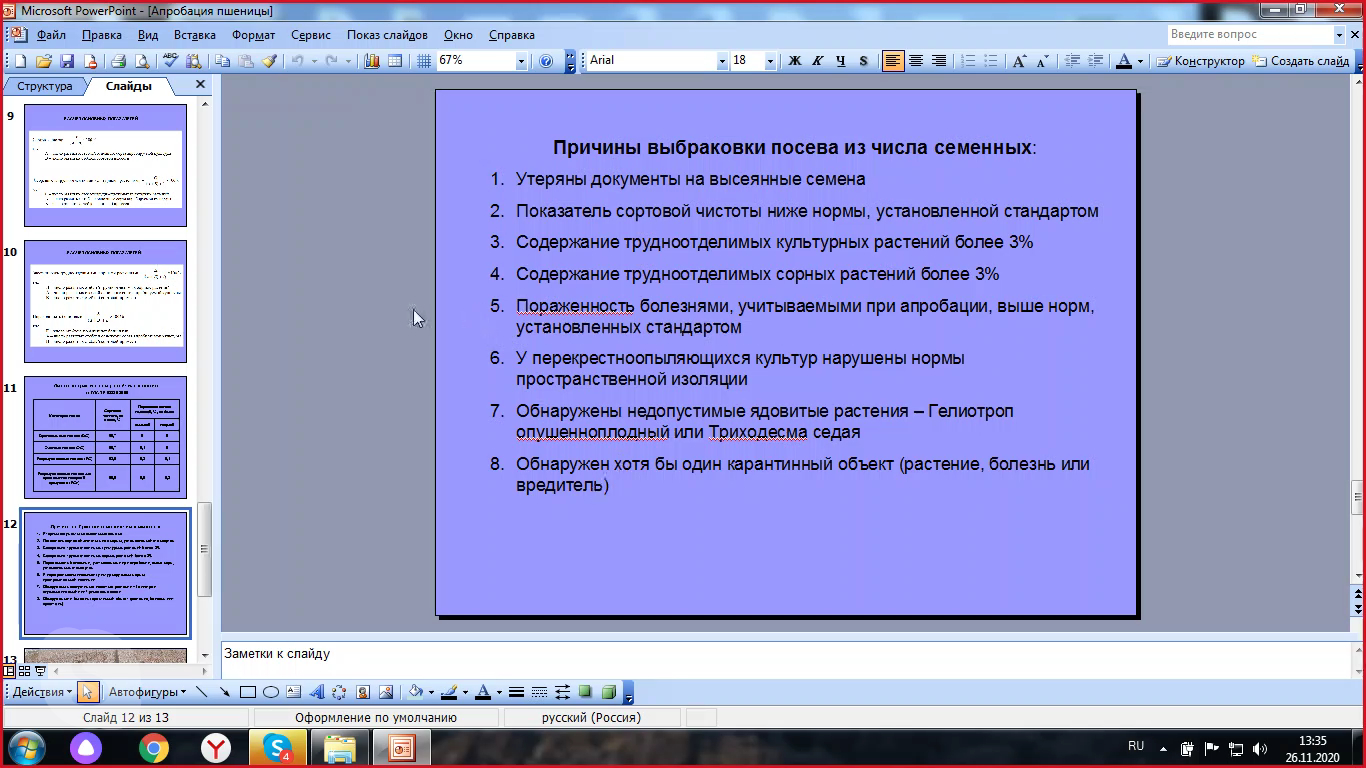Open the Файл menu
The width and height of the screenshot is (1366, 768).
51,35
